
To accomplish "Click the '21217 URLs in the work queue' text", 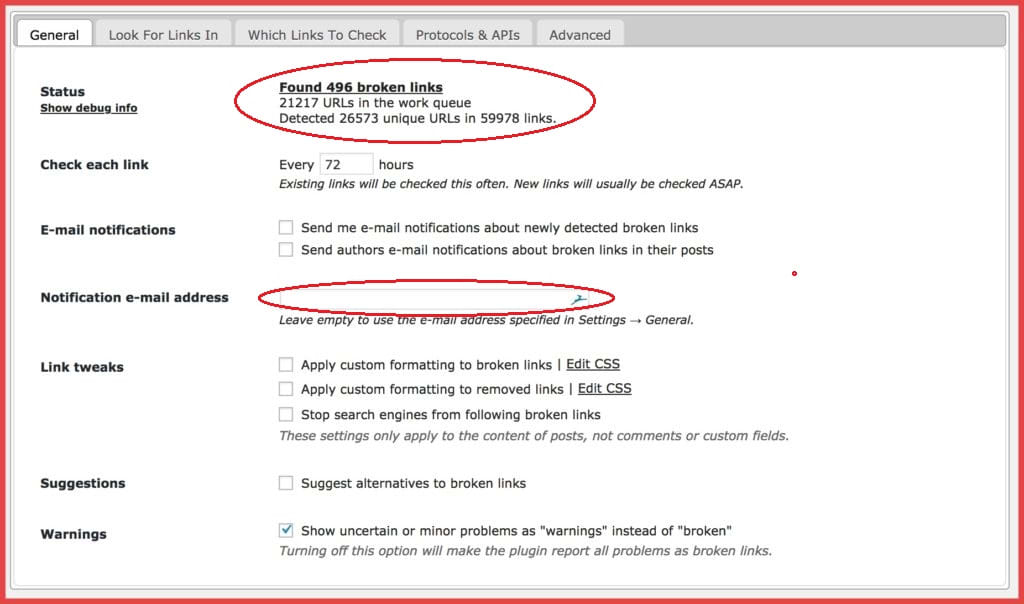I will [x=375, y=103].
